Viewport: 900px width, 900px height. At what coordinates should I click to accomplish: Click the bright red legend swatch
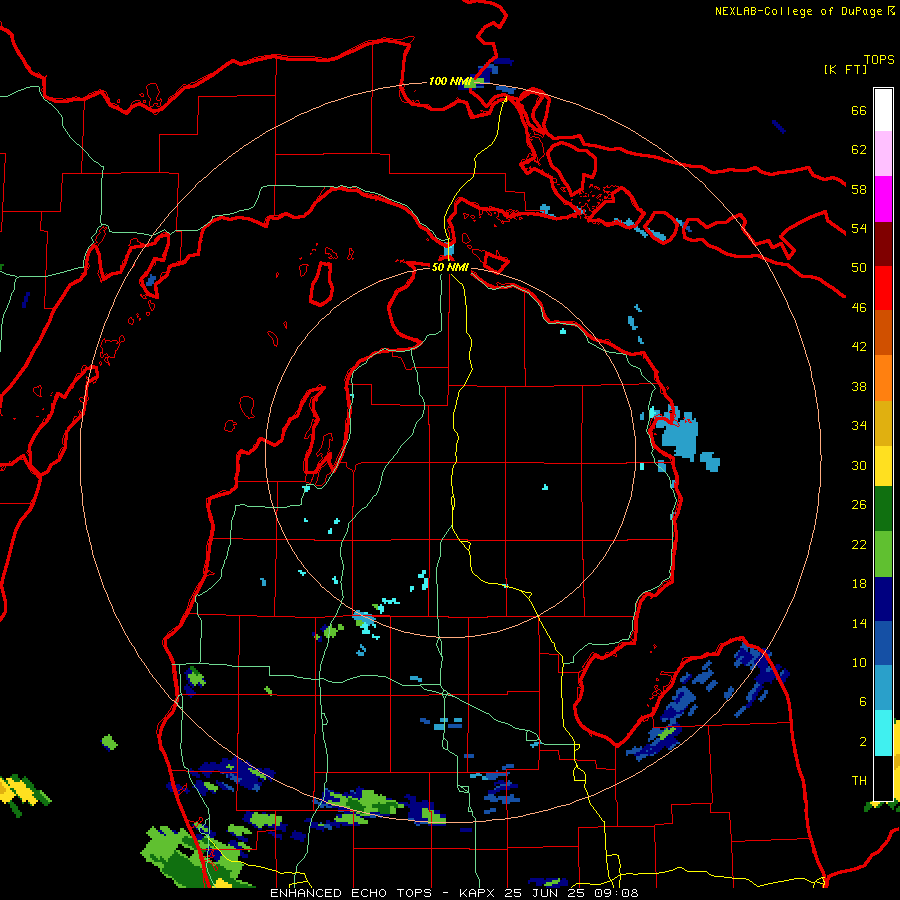(x=883, y=288)
